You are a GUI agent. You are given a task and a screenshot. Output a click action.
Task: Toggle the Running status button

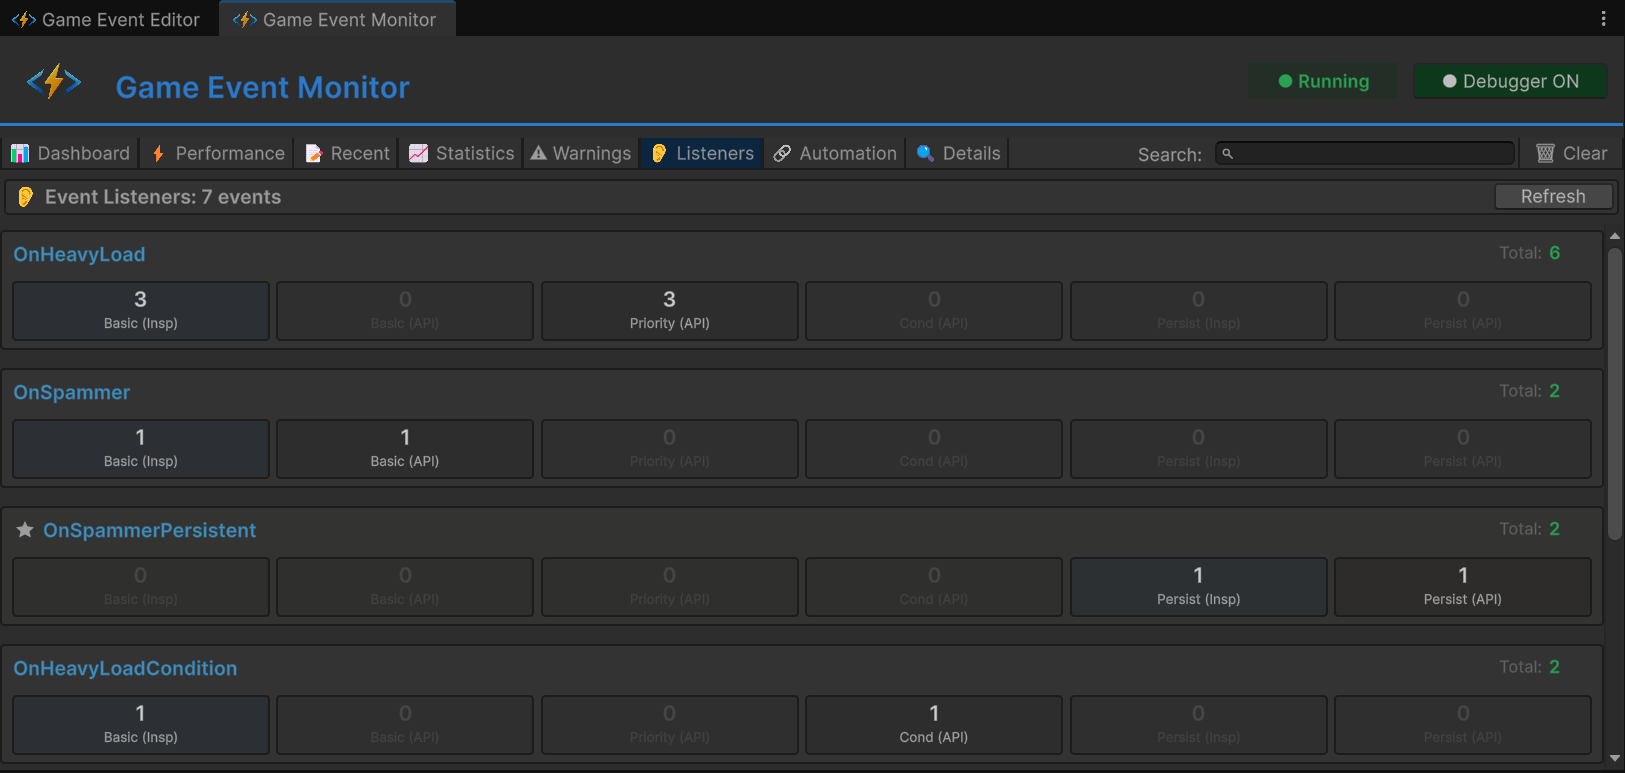coord(1323,82)
